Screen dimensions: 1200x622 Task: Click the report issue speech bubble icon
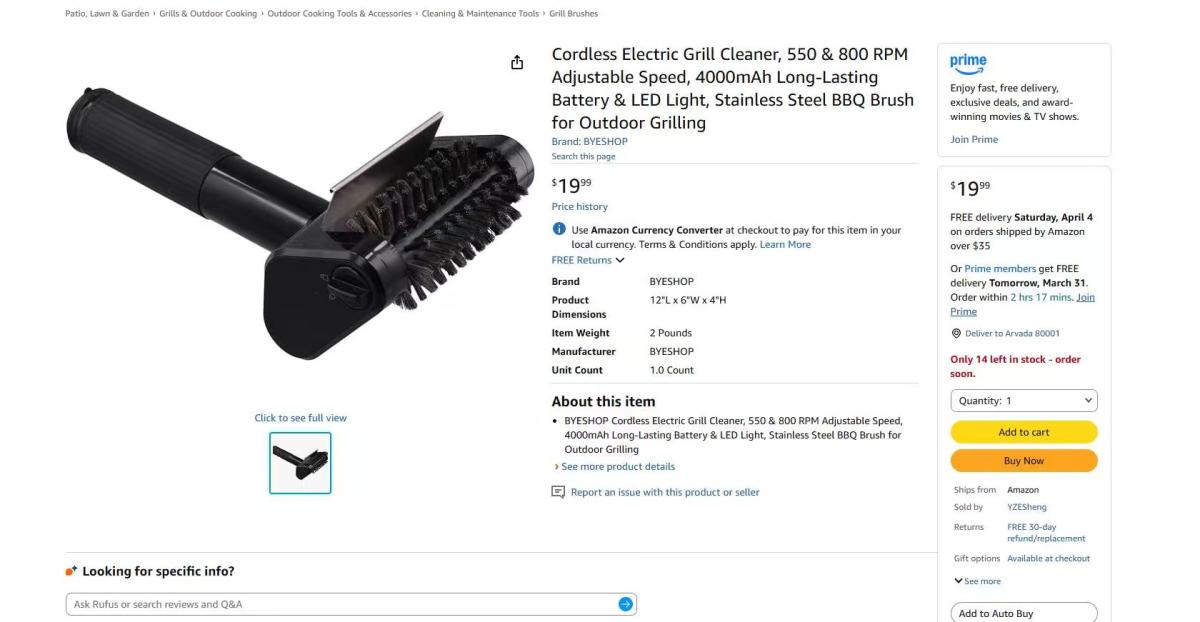558,492
